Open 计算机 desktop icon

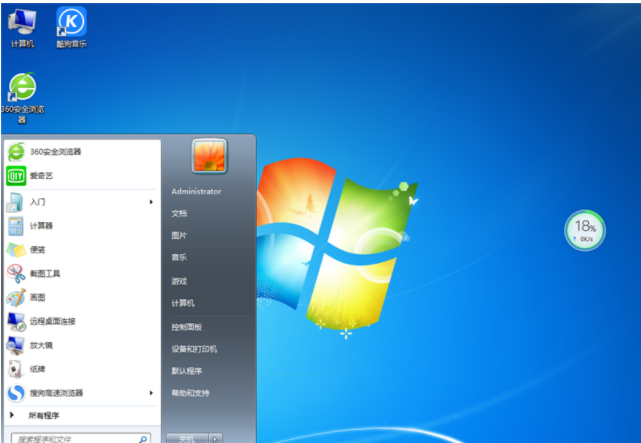click(x=22, y=25)
